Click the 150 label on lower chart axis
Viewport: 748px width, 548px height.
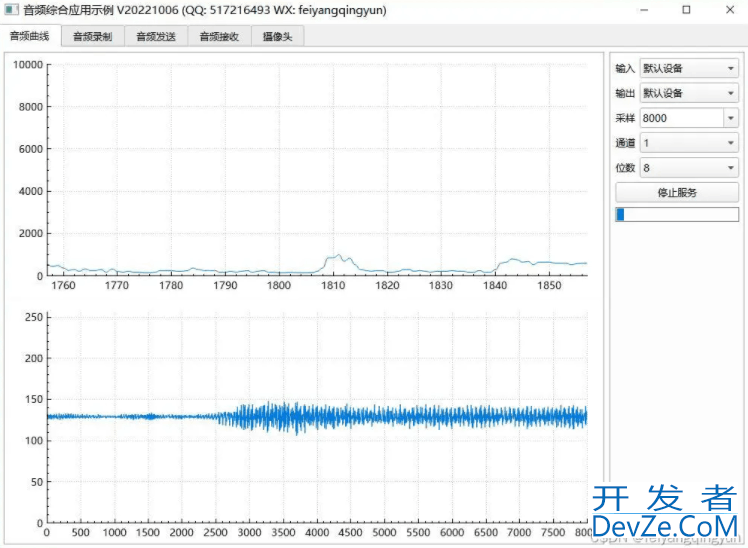(34, 399)
